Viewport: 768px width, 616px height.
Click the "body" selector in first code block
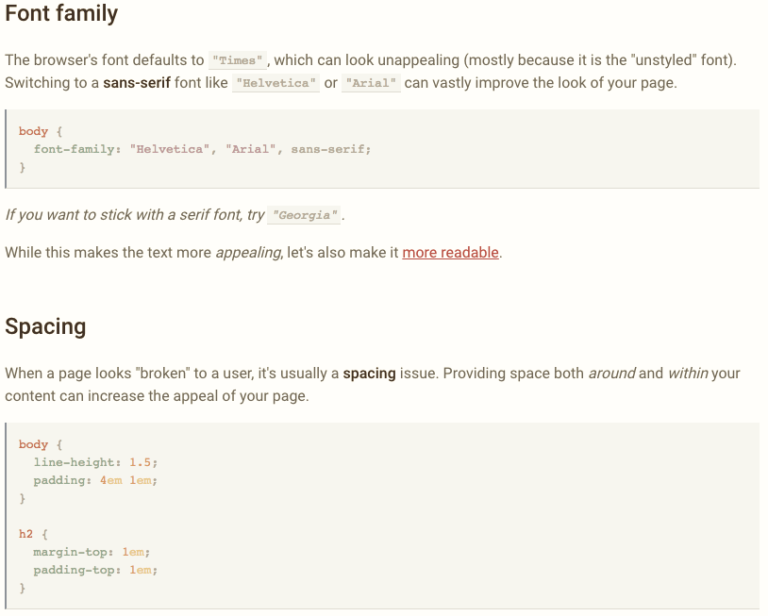[x=33, y=131]
